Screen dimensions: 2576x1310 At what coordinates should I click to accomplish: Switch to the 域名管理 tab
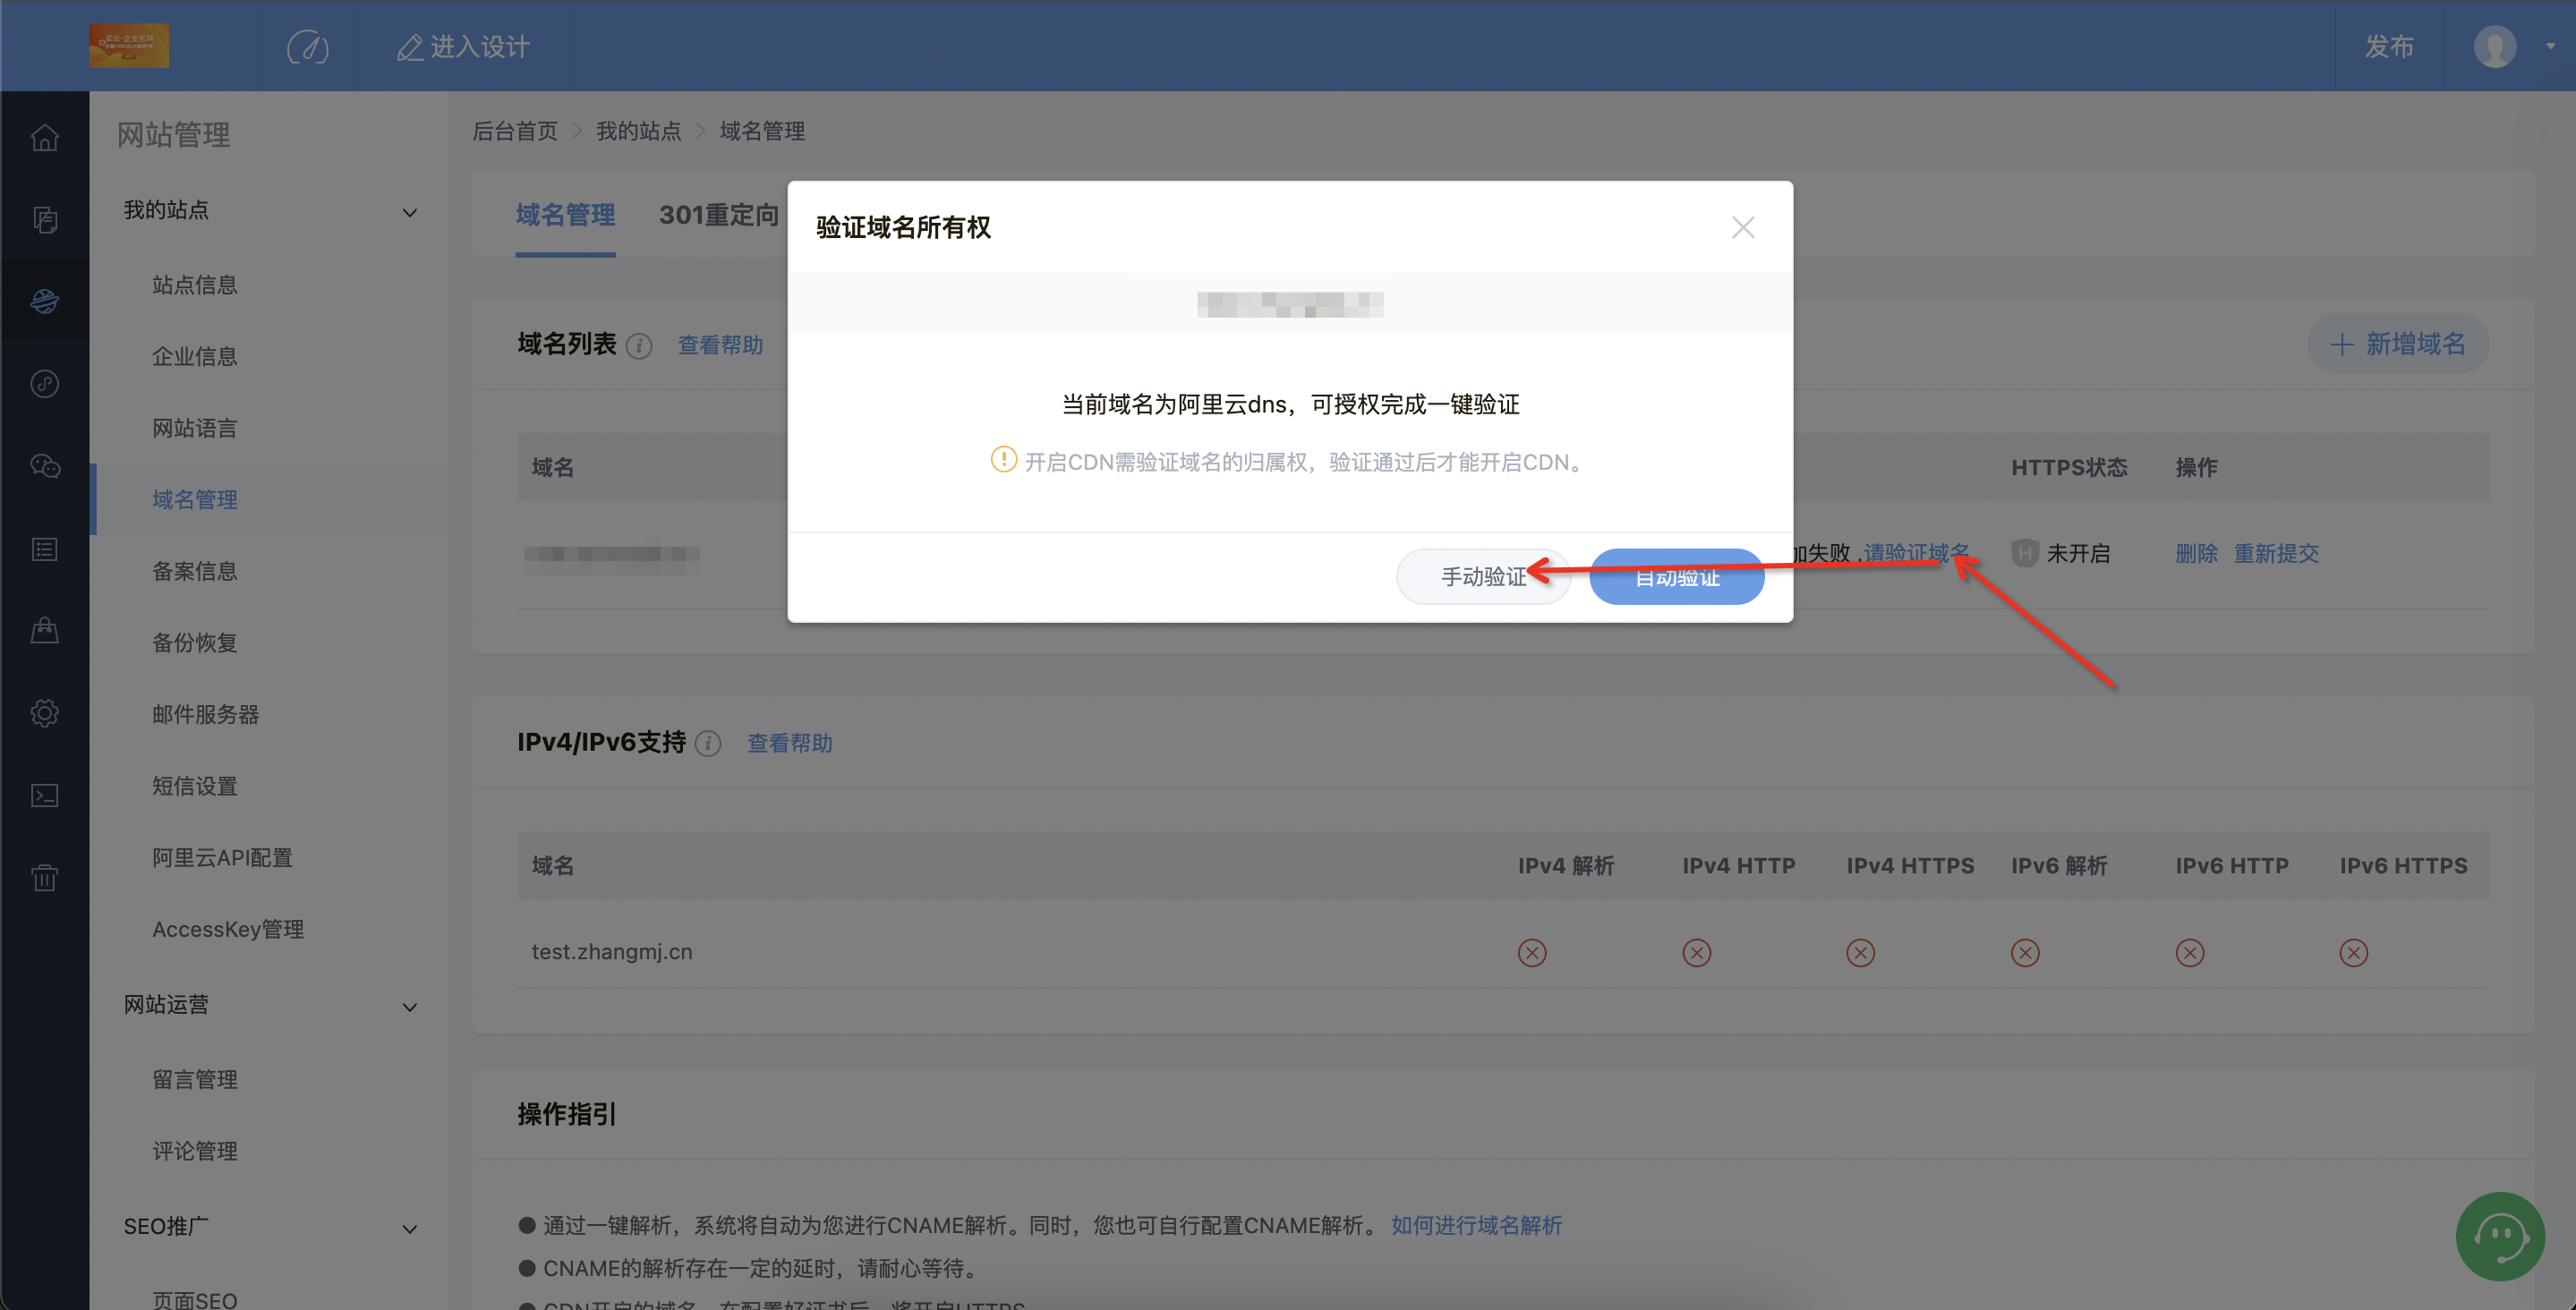tap(565, 215)
